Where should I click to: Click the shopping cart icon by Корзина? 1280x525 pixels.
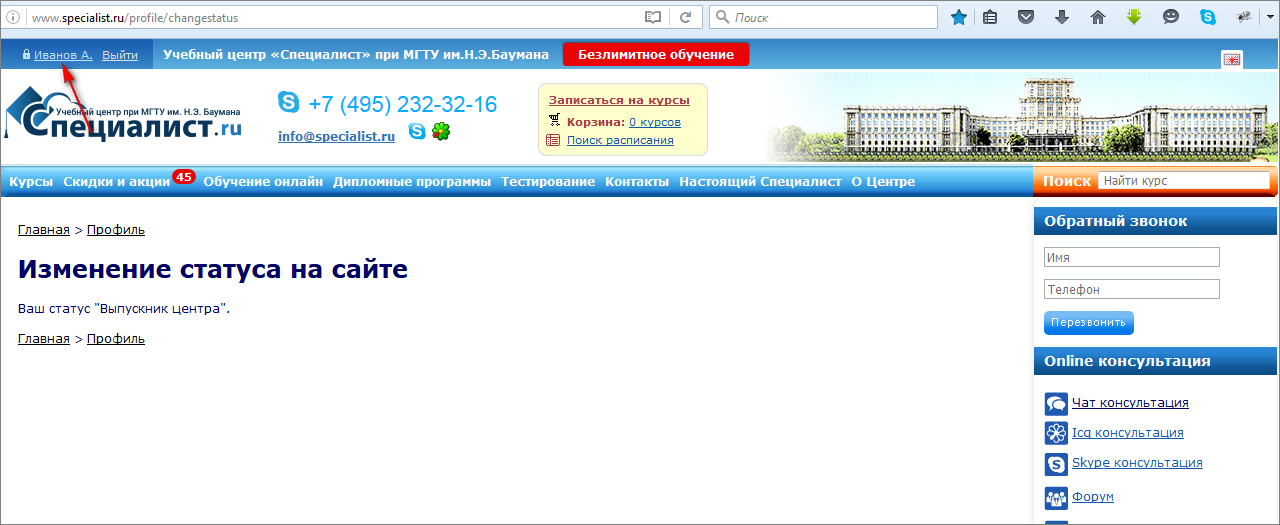(554, 121)
